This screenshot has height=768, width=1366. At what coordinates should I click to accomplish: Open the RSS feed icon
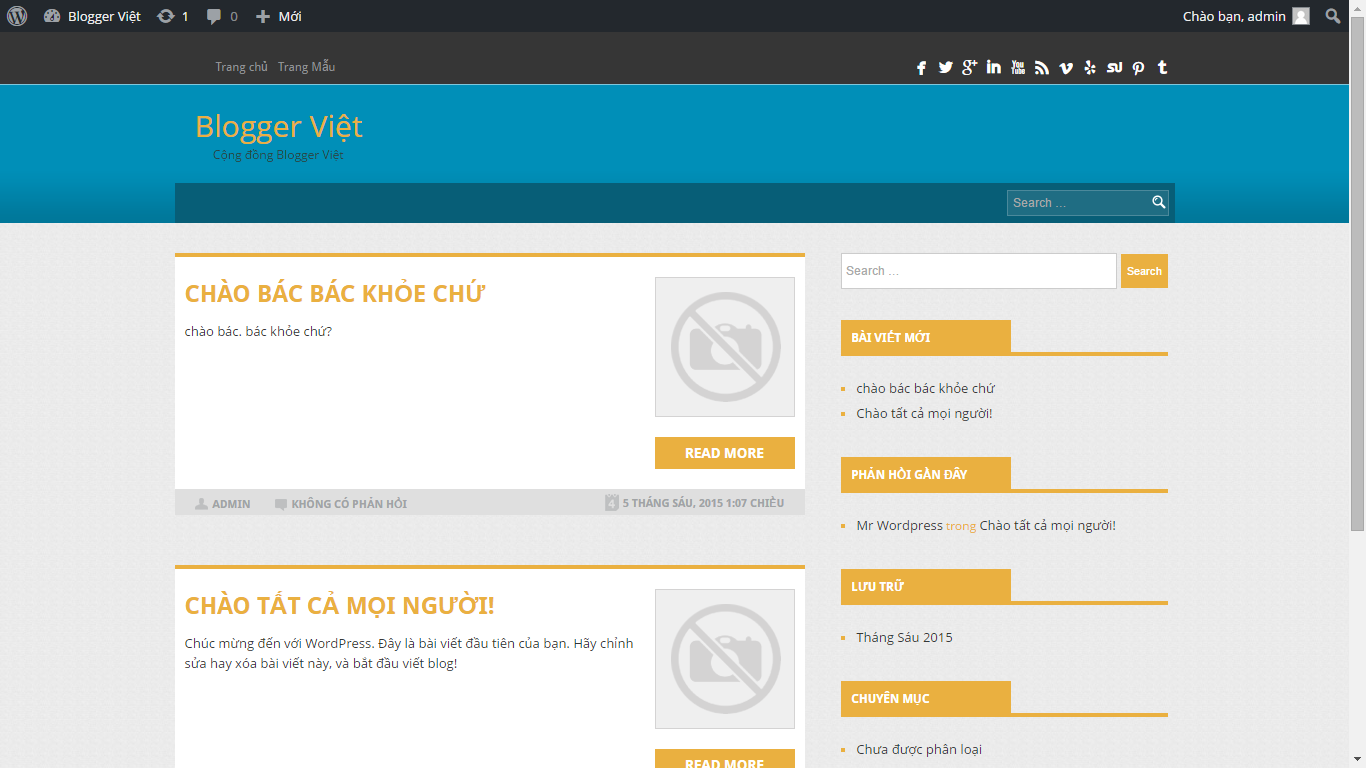tap(1042, 68)
